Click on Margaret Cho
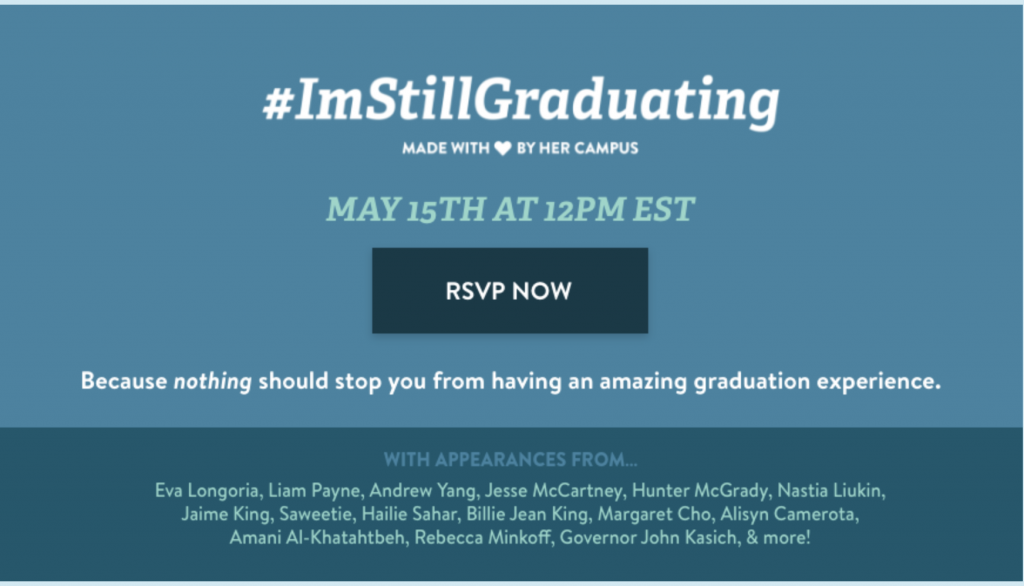Viewport: 1024px width, 586px height. point(656,514)
